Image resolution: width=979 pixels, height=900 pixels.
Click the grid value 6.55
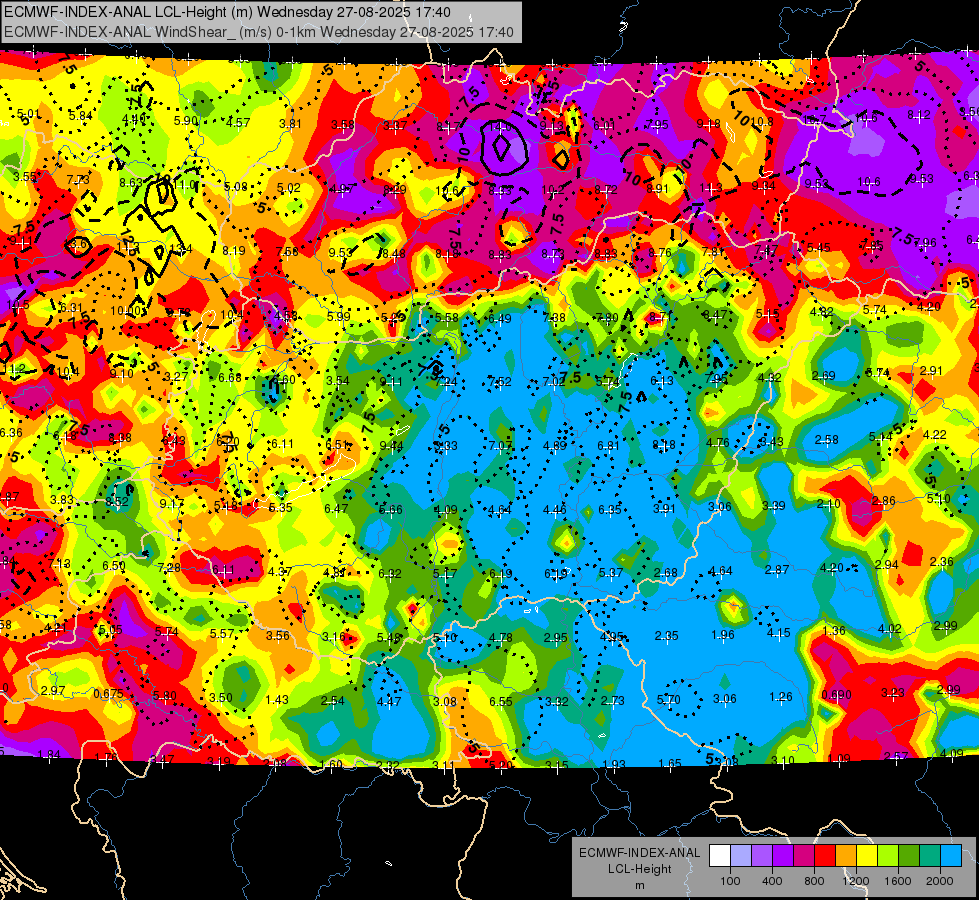501,702
